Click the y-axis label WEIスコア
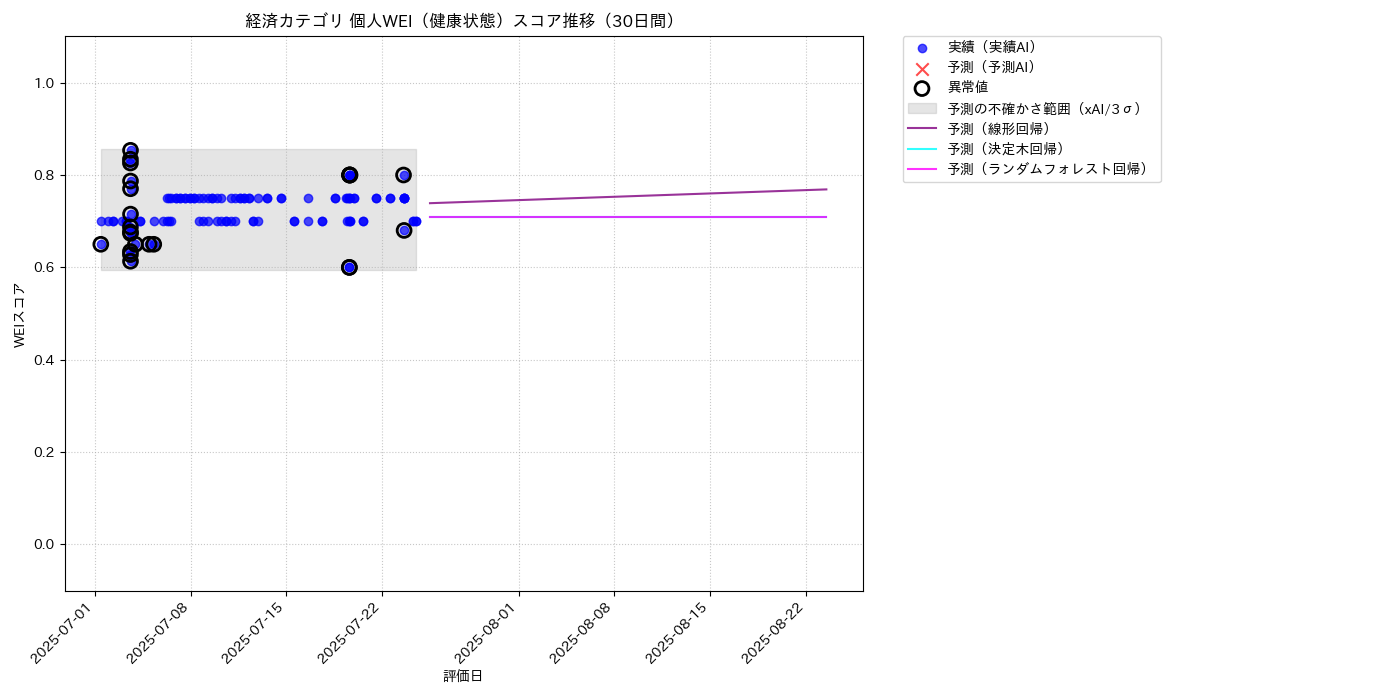1400x700 pixels. point(19,315)
